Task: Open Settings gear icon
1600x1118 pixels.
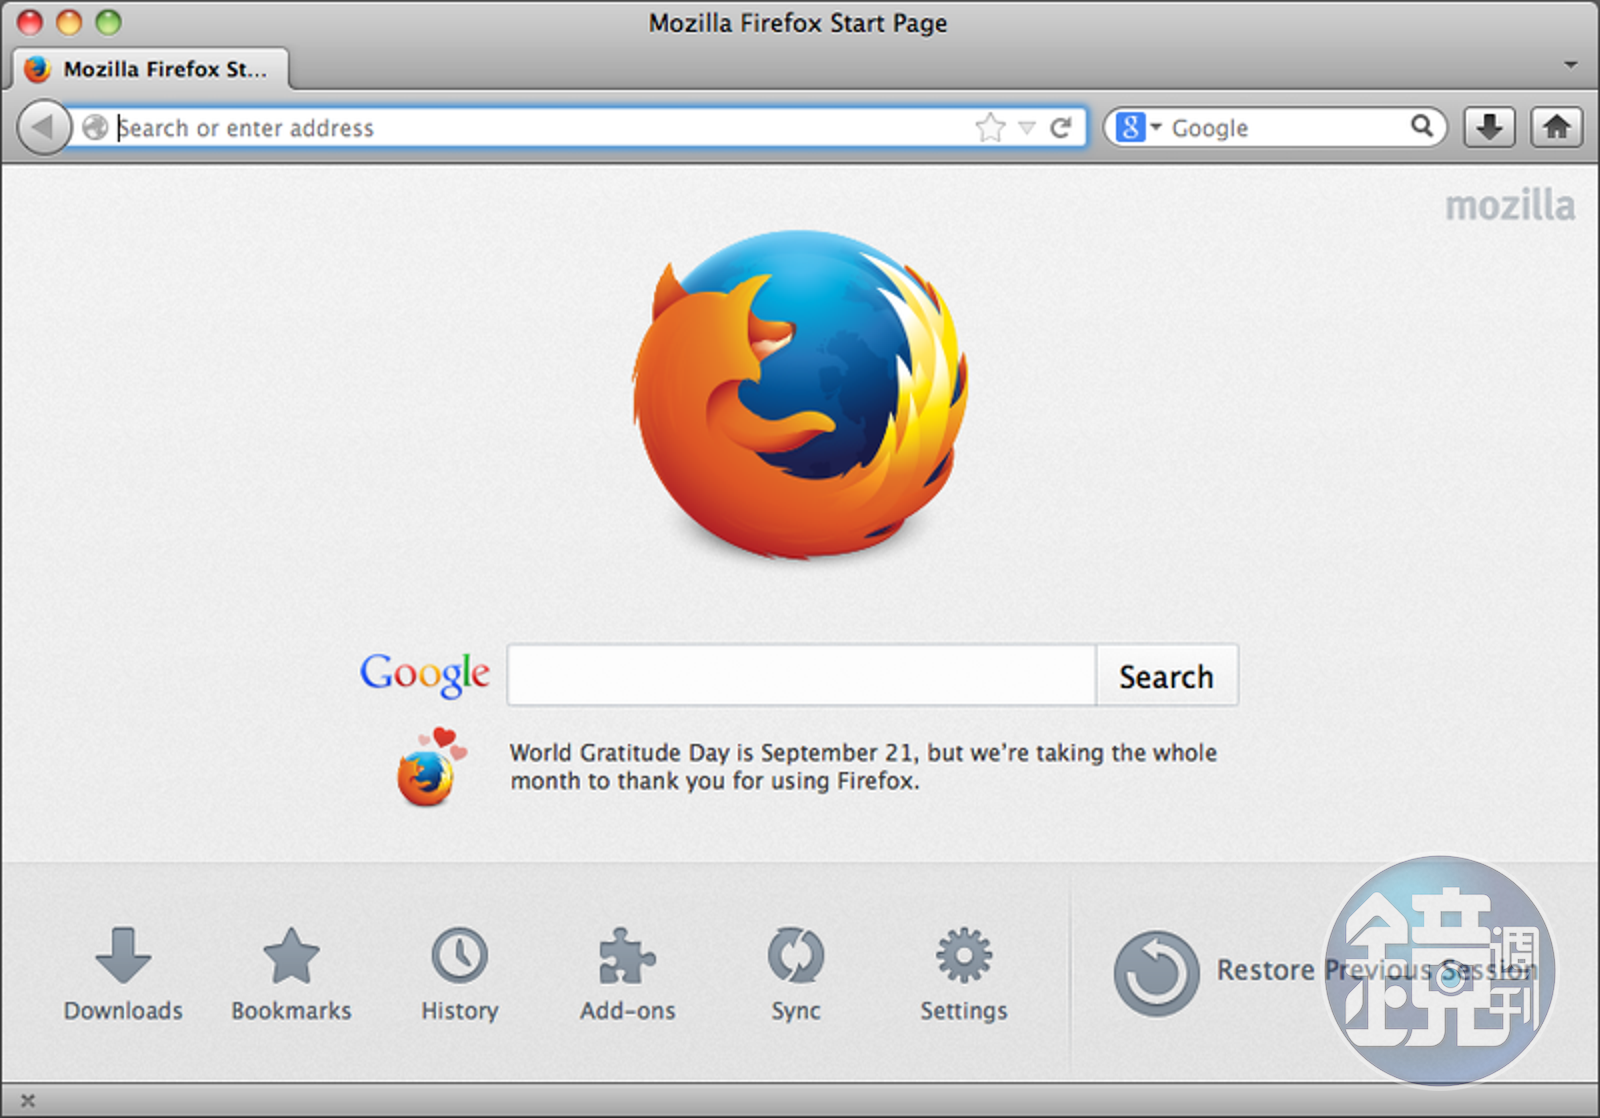Action: point(963,957)
